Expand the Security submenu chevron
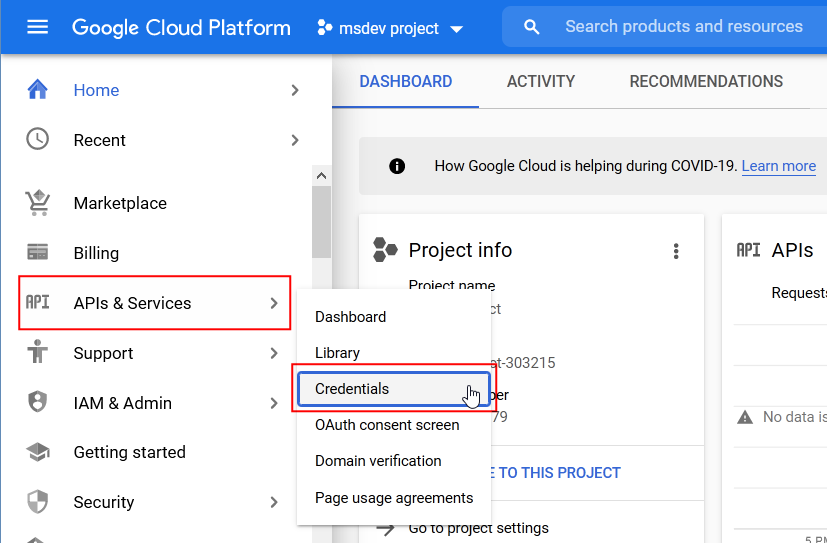The width and height of the screenshot is (827, 543). (x=274, y=502)
